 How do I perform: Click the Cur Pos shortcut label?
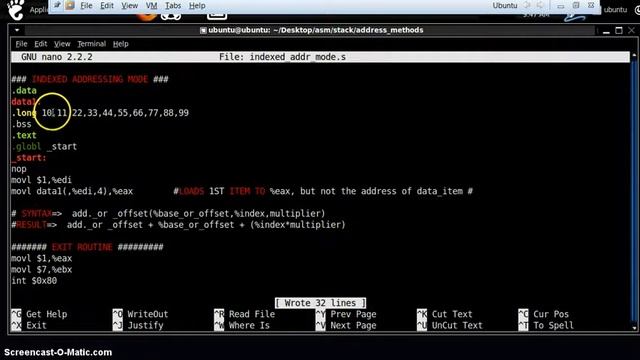tap(551, 314)
